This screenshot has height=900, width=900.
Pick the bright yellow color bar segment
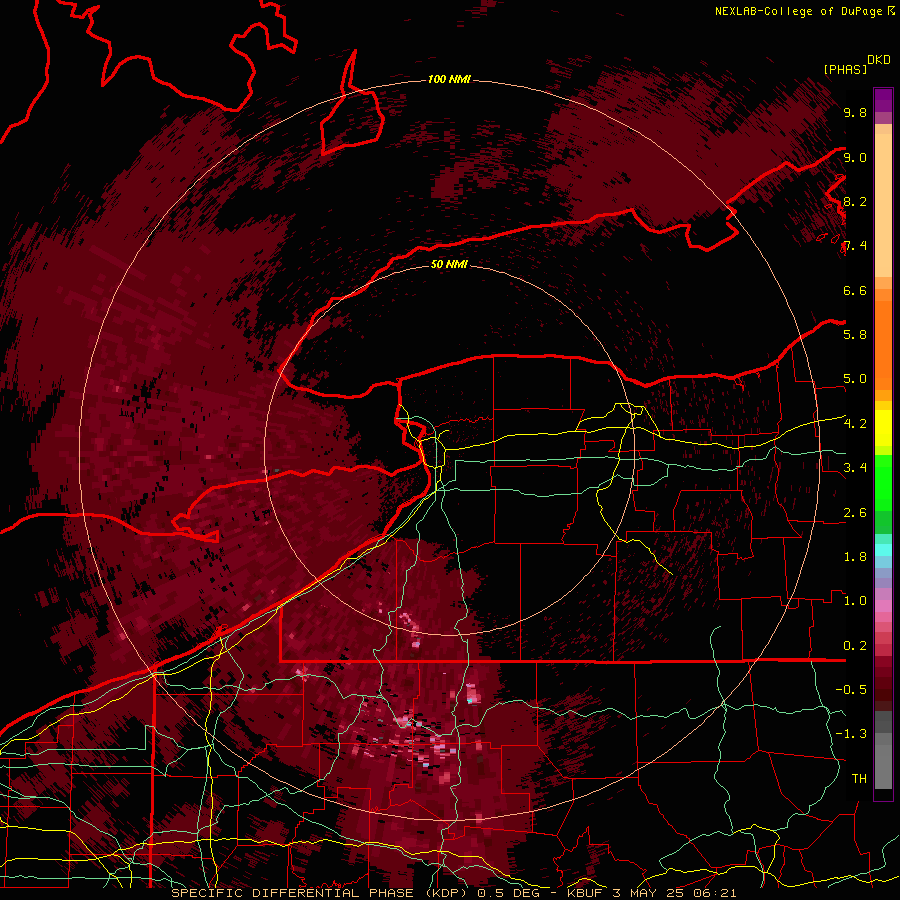click(883, 428)
